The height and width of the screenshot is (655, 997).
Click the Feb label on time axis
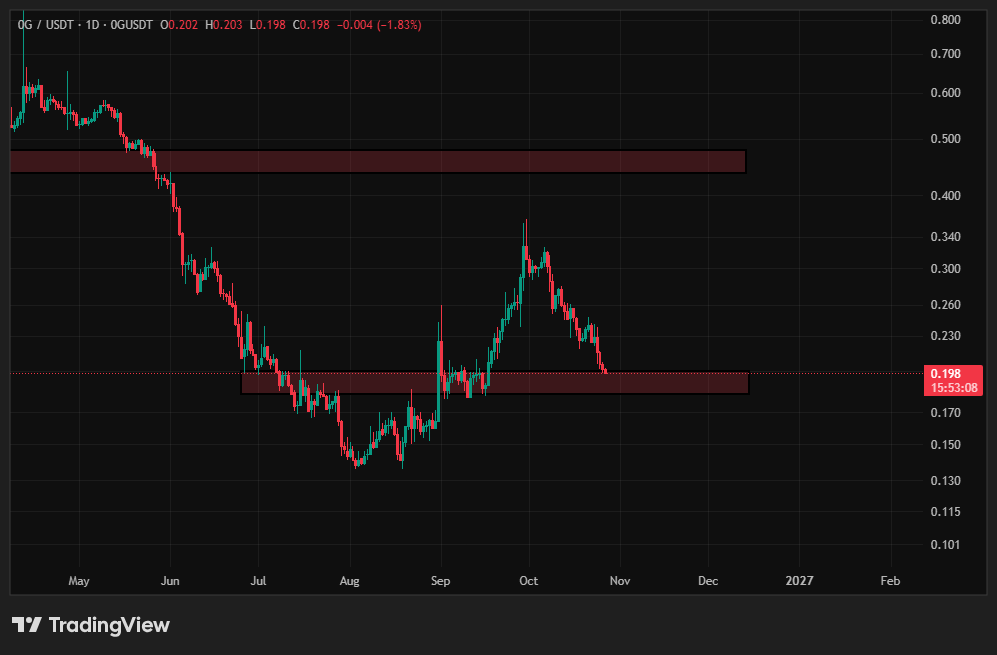coord(890,581)
